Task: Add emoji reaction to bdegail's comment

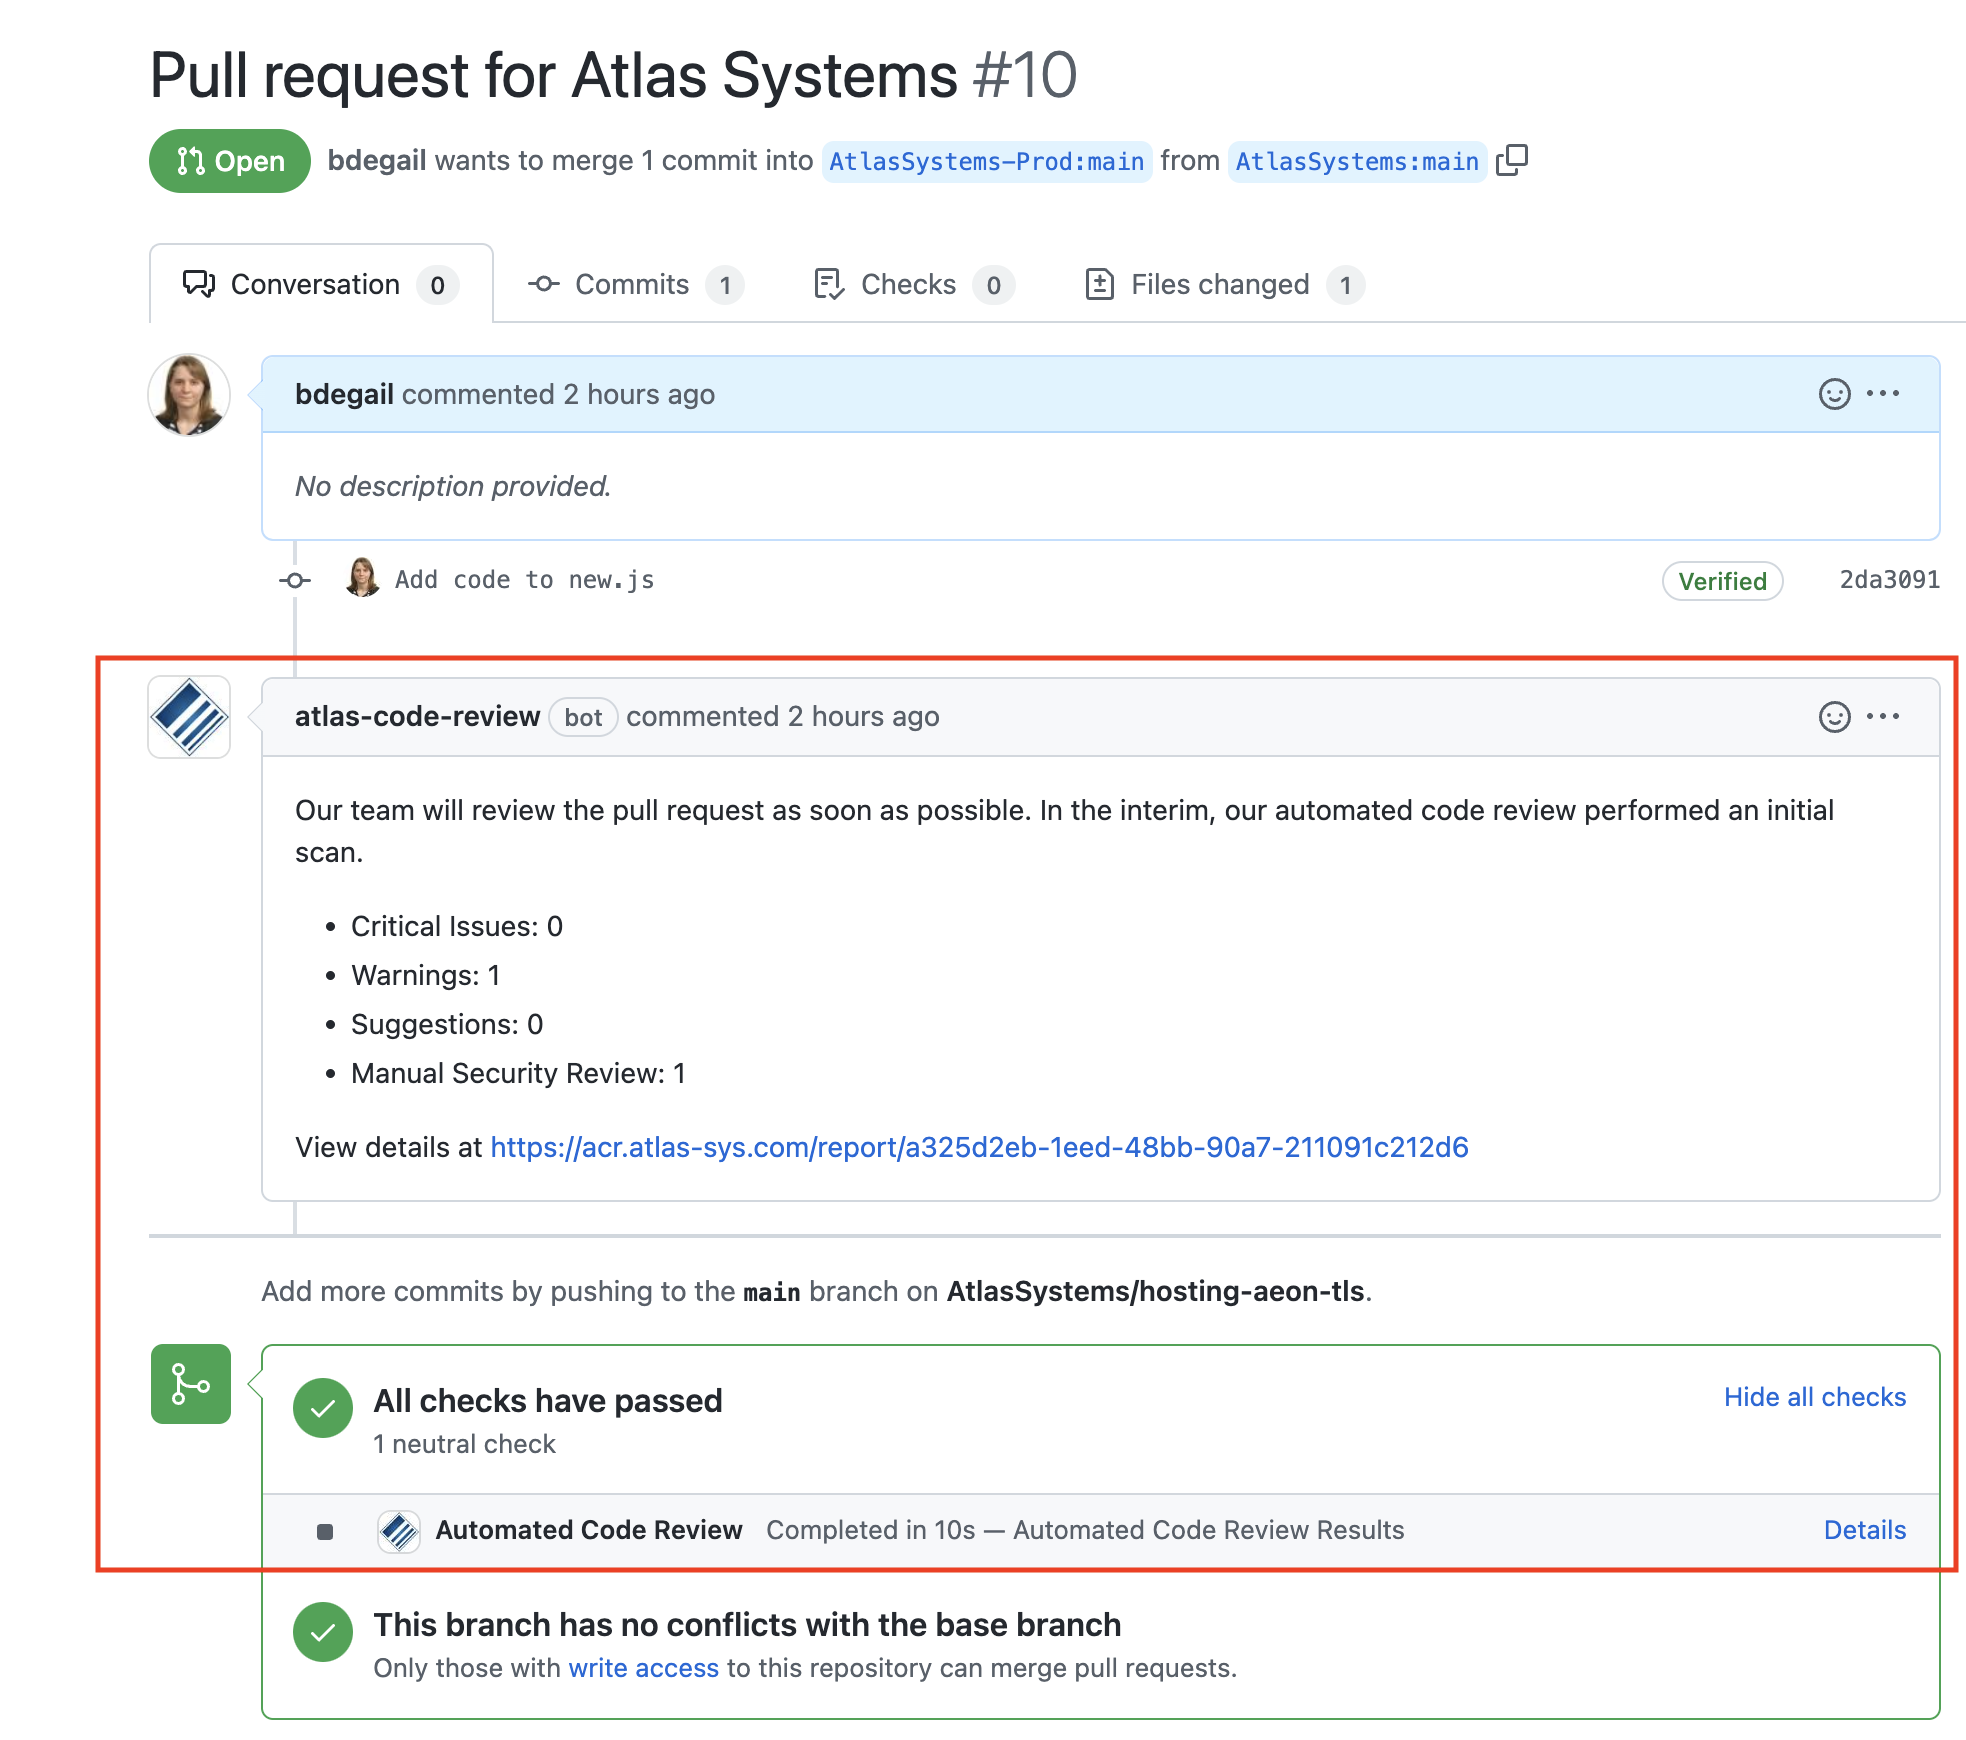Action: (1833, 394)
